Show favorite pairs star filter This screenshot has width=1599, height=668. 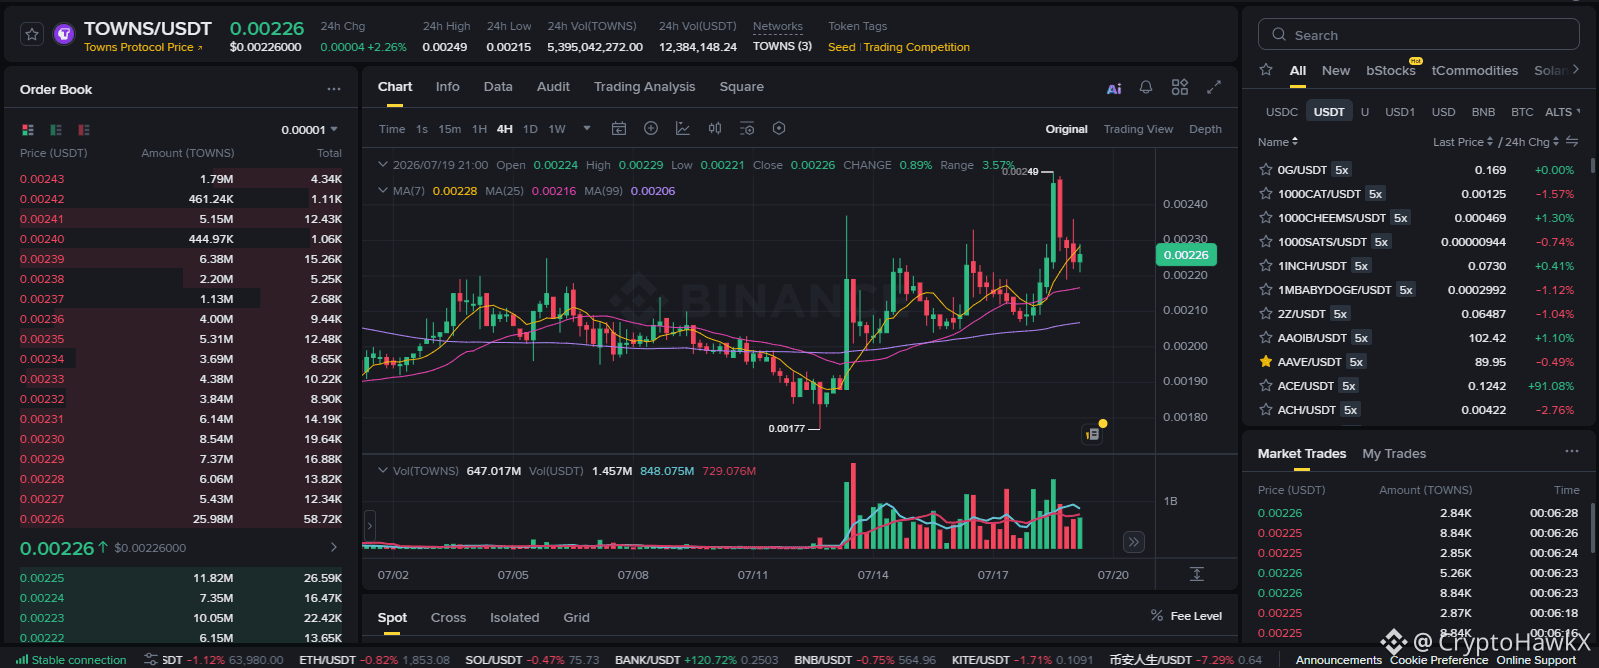pyautogui.click(x=1266, y=70)
